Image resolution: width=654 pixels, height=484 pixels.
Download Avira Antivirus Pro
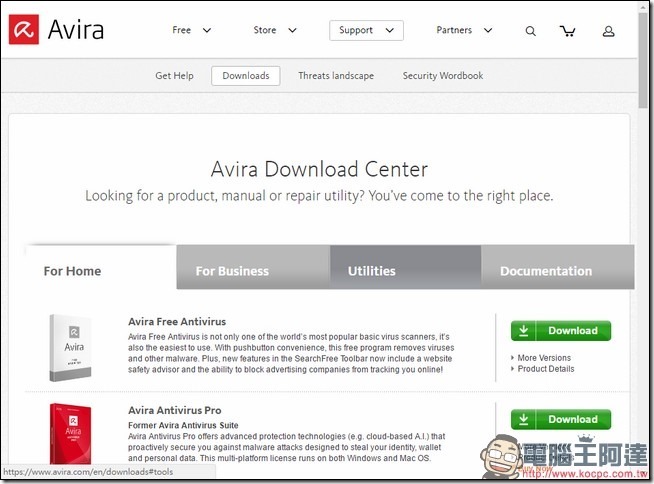click(x=561, y=419)
